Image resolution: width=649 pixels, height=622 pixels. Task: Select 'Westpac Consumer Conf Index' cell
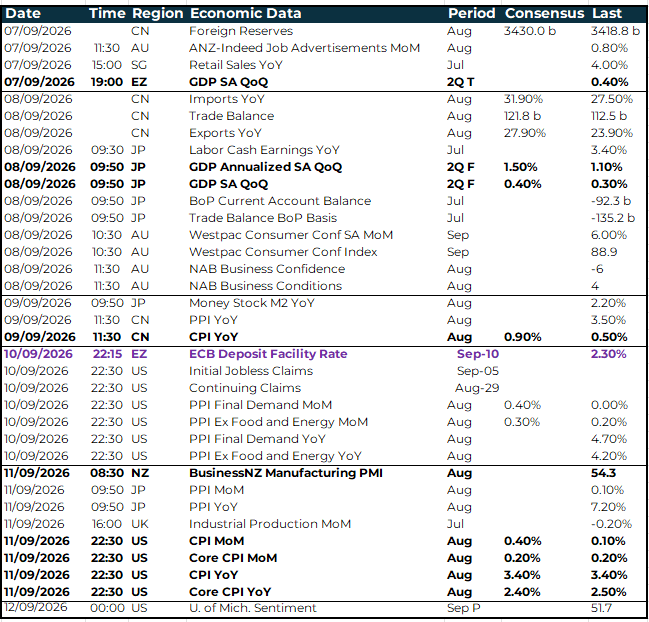(283, 252)
